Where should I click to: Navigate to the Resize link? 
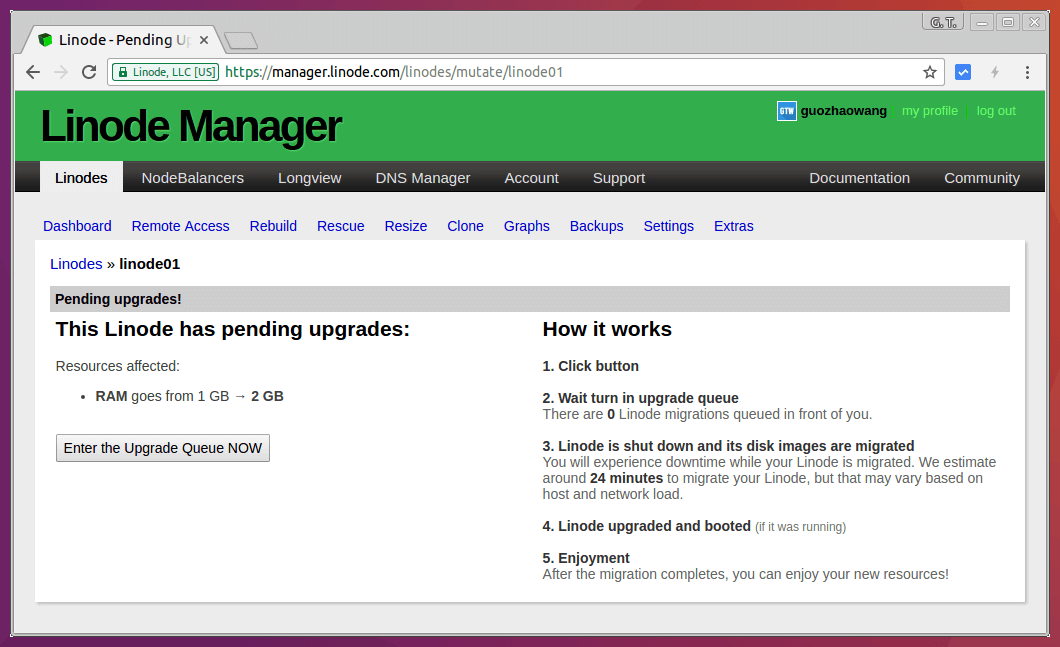tap(405, 226)
